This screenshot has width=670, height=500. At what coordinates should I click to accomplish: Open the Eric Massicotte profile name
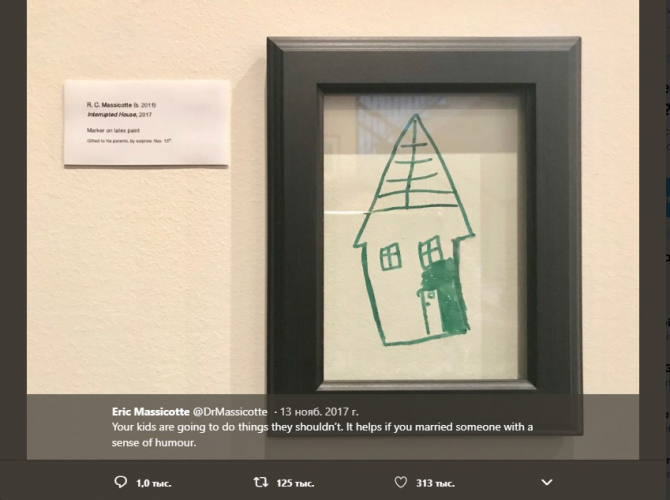click(150, 412)
